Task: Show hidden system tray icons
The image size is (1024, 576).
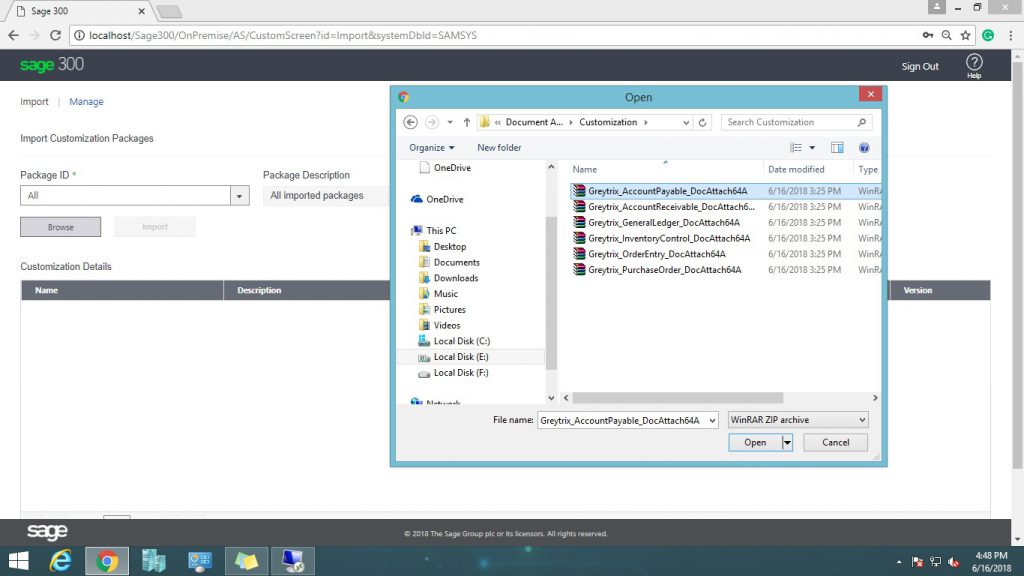Action: pos(899,562)
